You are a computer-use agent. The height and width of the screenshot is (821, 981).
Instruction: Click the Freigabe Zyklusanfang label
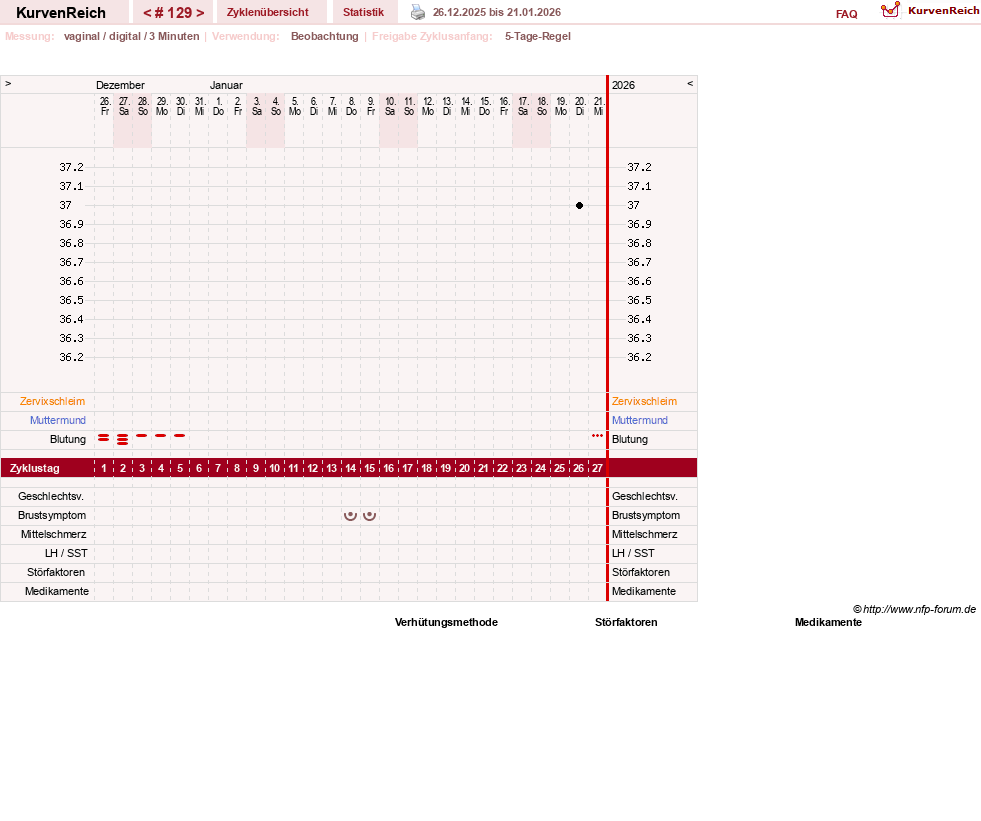point(432,36)
